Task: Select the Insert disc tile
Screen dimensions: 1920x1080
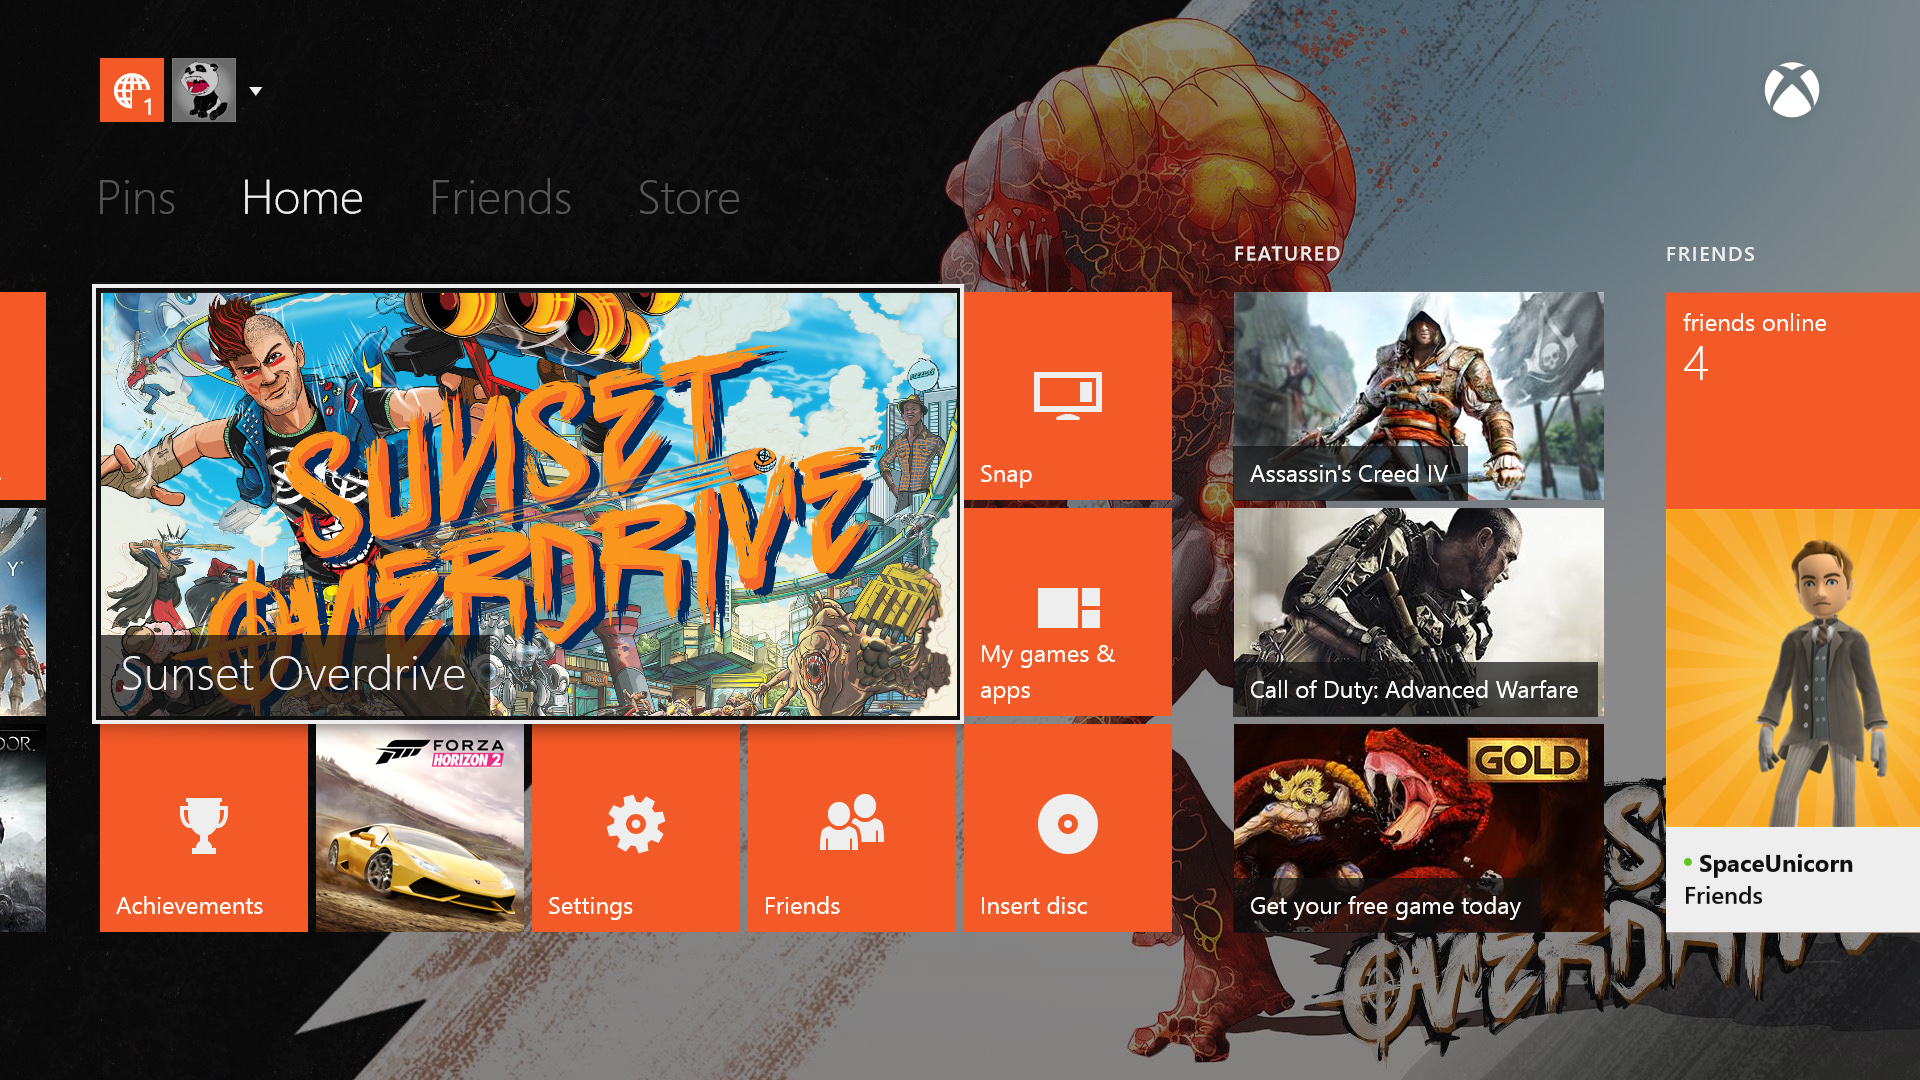Action: coord(1068,828)
